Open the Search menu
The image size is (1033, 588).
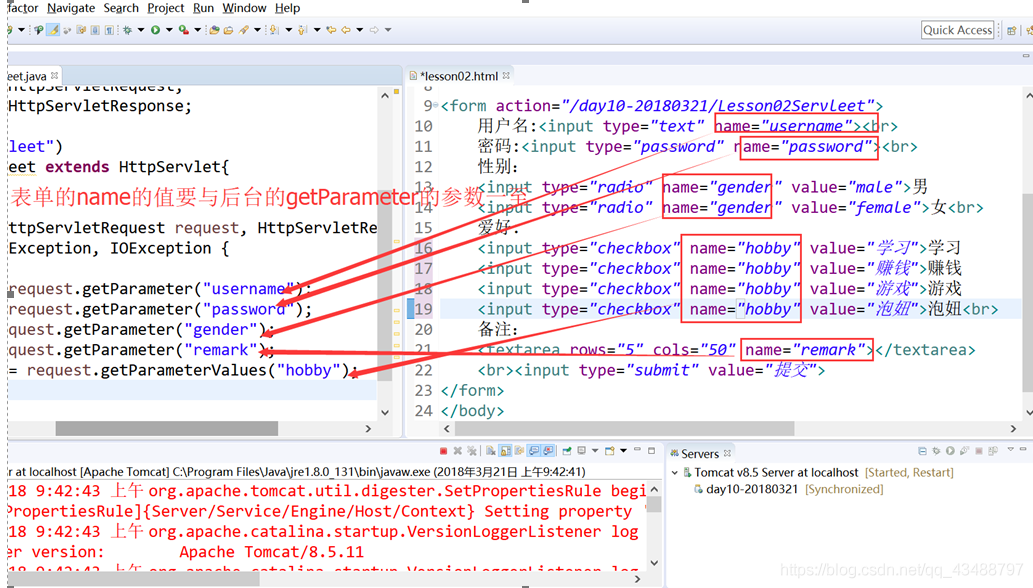click(x=121, y=8)
